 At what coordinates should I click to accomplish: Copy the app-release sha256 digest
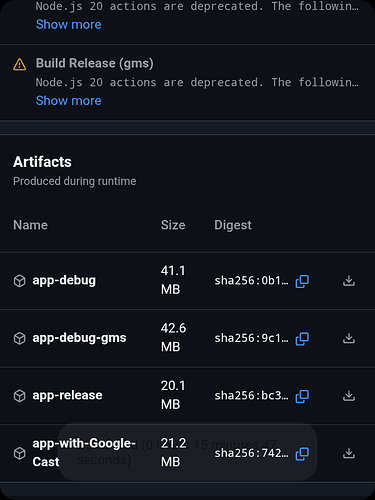[302, 396]
